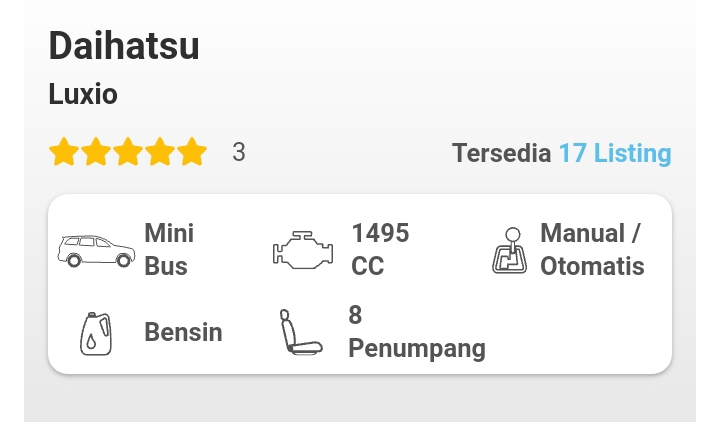Click the Bensin fuel type text
720x440 pixels.
click(183, 332)
